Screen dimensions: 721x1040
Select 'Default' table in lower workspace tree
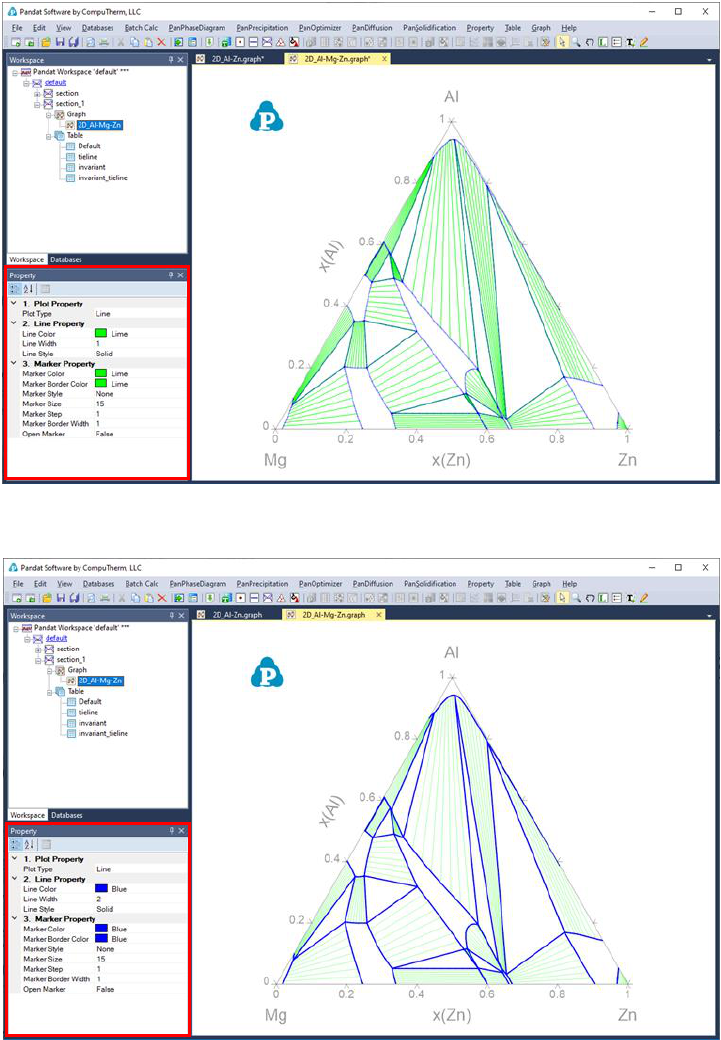click(90, 701)
